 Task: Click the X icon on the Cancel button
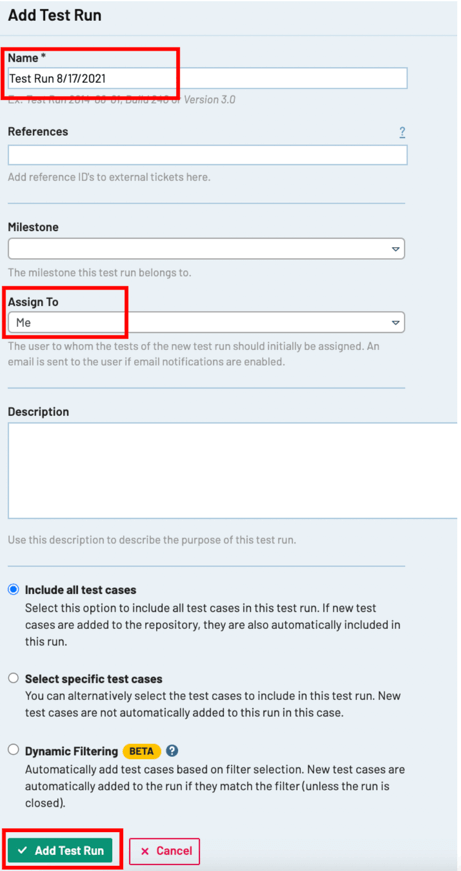[x=145, y=851]
